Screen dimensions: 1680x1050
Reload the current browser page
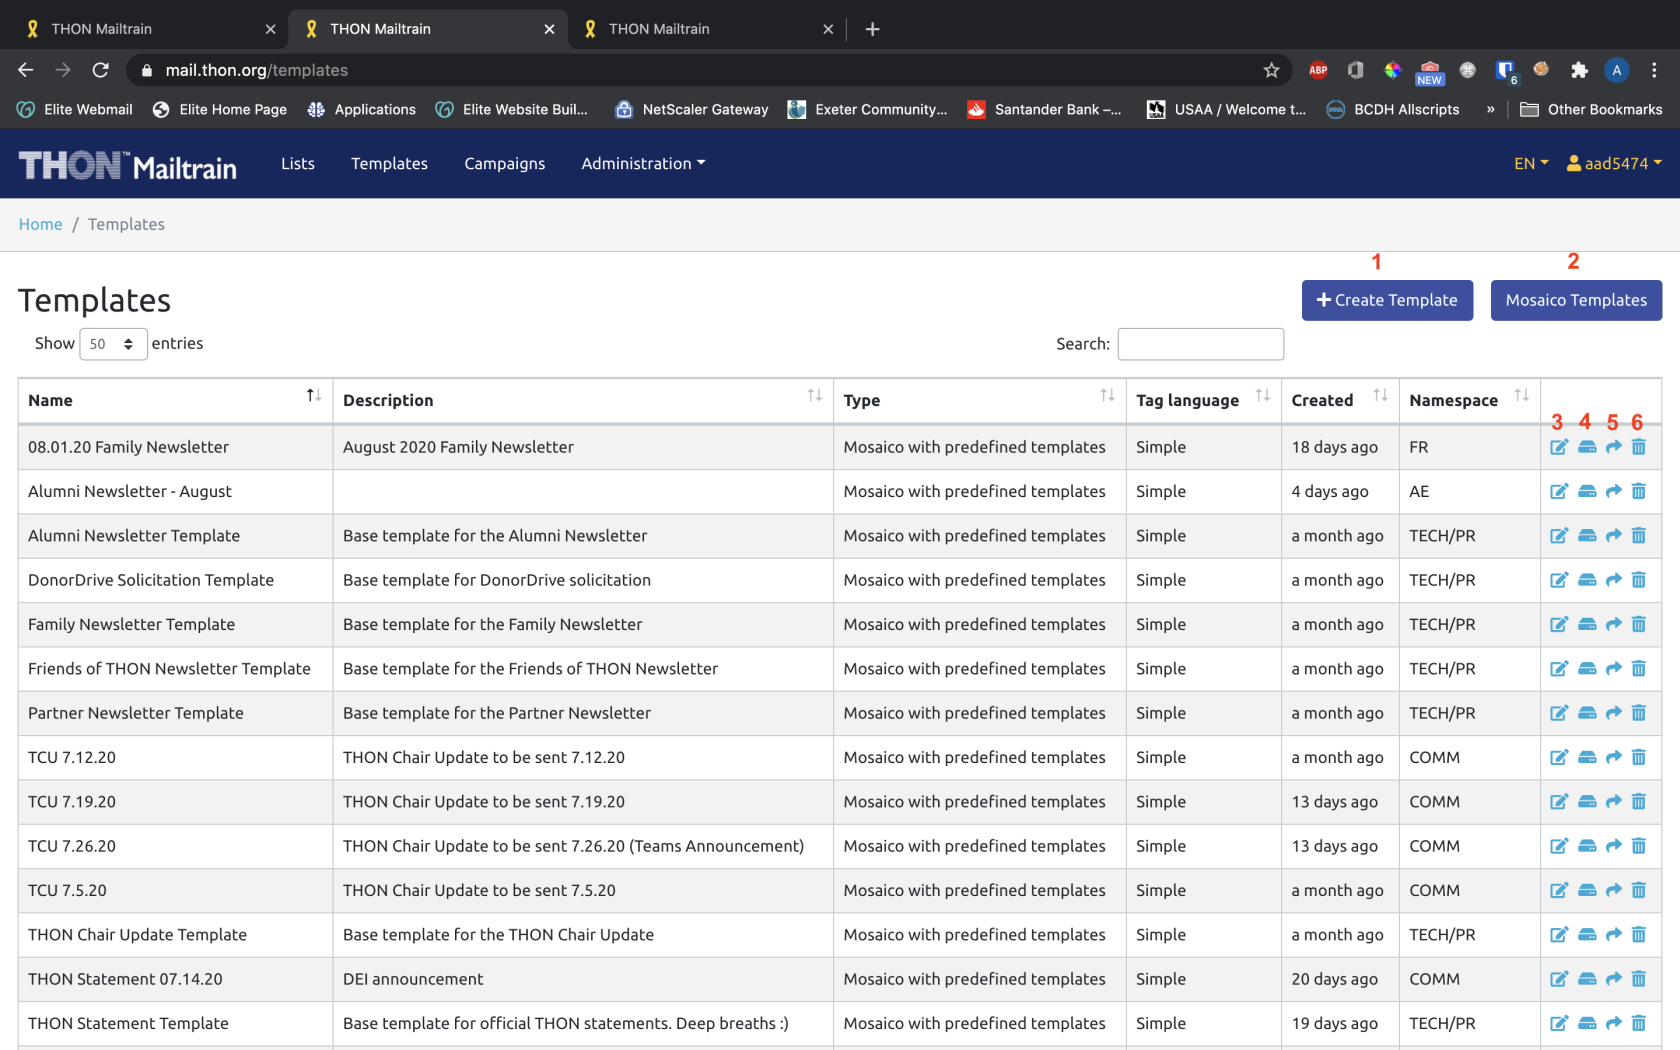(x=100, y=70)
